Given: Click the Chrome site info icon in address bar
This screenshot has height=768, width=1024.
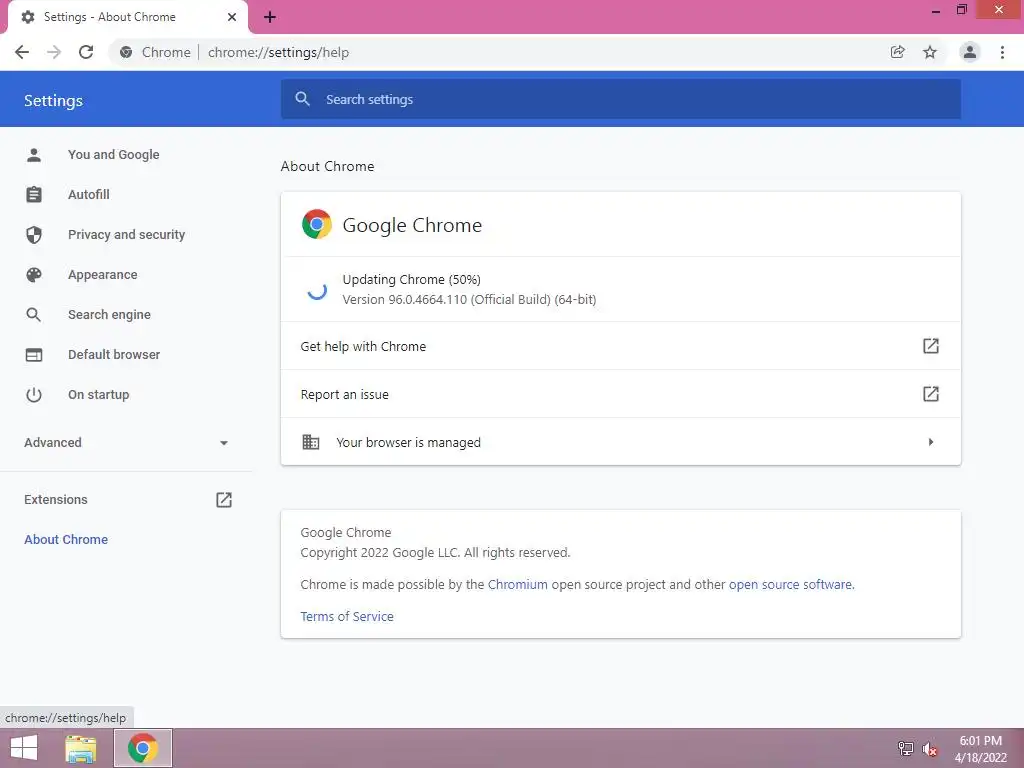Looking at the screenshot, I should pos(126,52).
